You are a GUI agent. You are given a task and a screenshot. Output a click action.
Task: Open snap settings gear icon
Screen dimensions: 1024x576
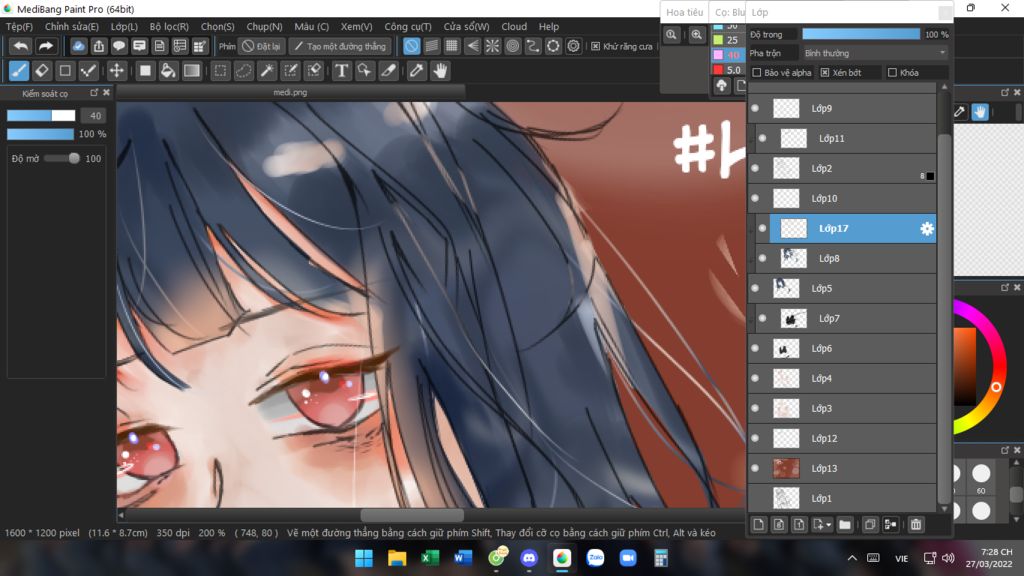(x=573, y=46)
